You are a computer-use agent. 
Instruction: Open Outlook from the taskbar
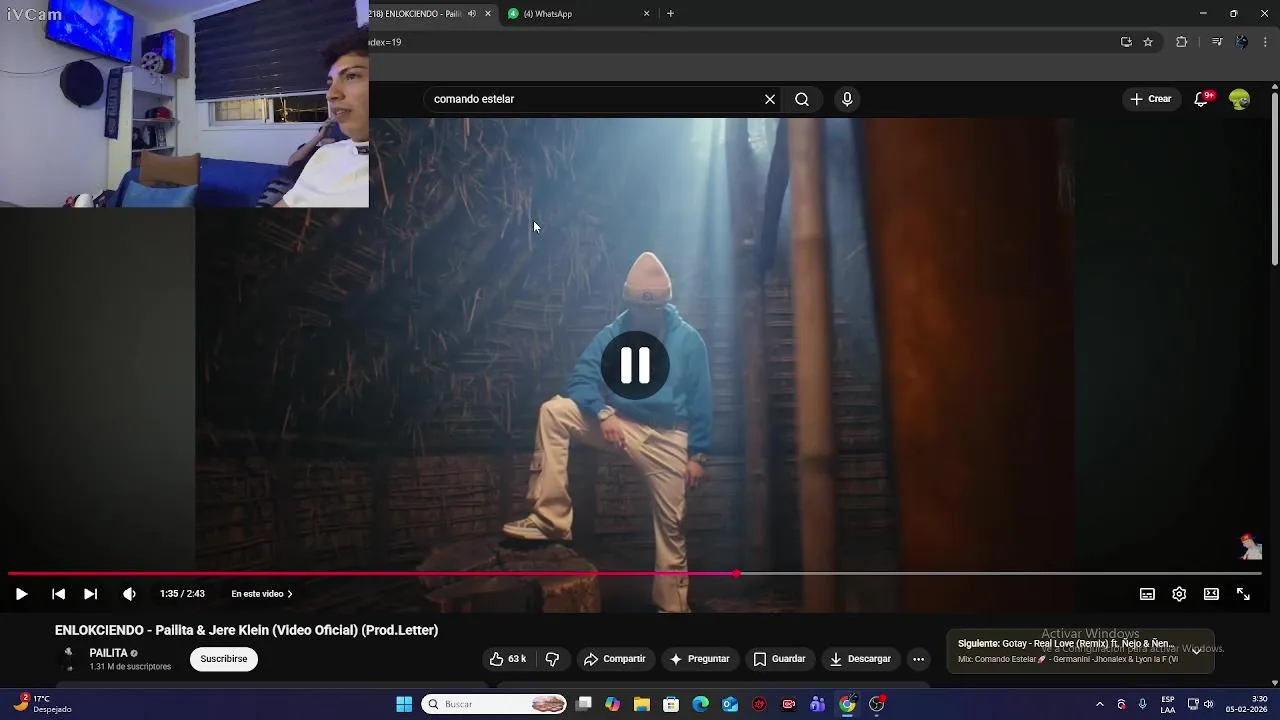coord(730,705)
